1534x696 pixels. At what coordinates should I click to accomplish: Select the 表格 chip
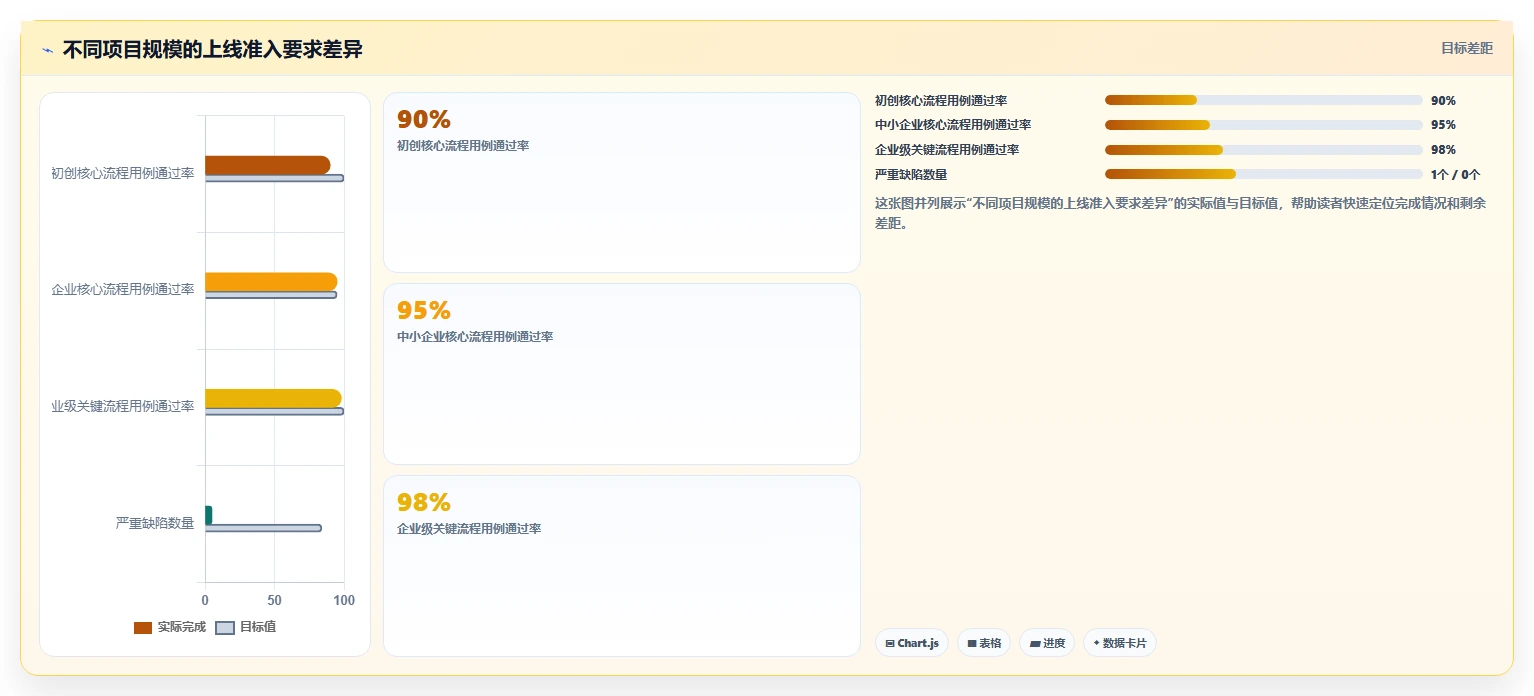coord(985,643)
